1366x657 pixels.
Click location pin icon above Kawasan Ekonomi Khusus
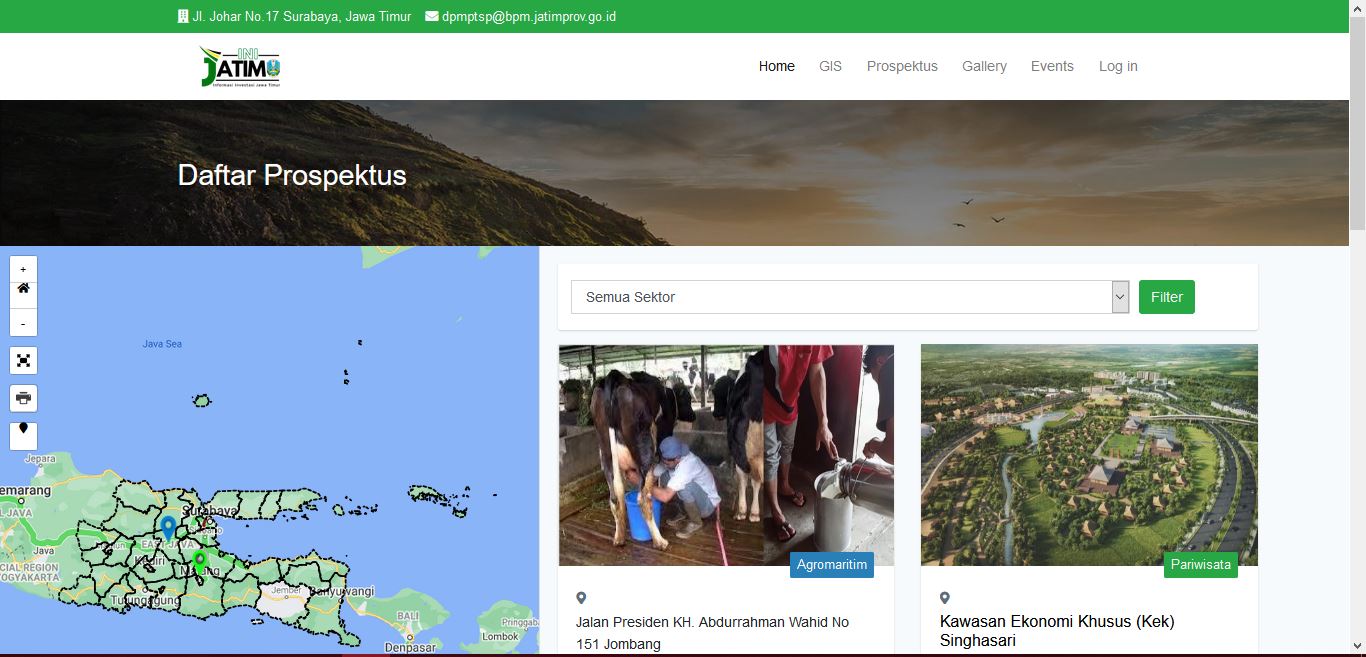(x=945, y=598)
